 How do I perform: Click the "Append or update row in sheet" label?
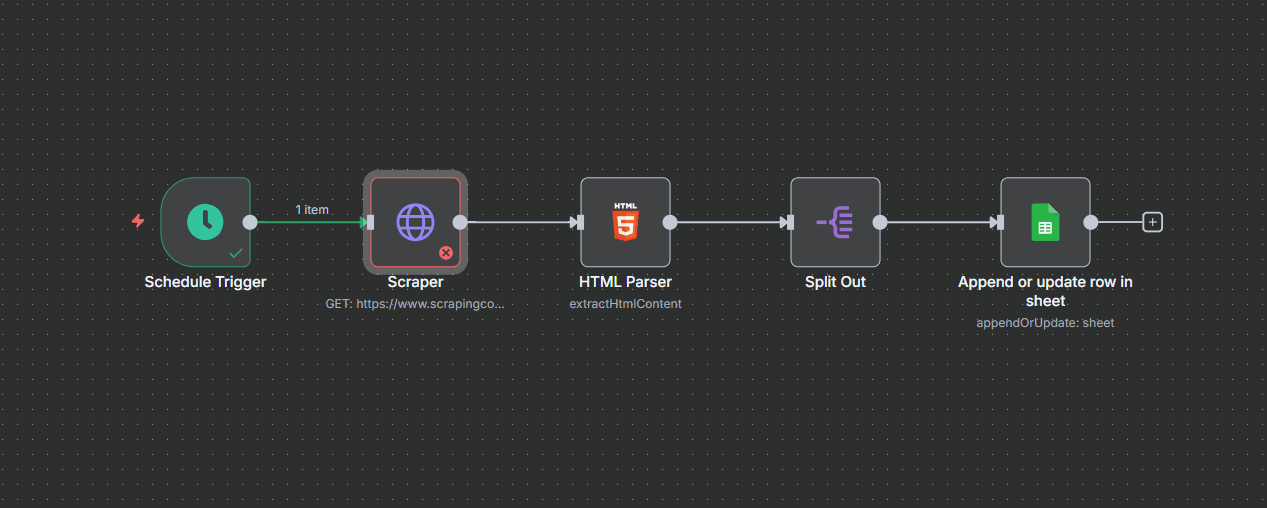pos(1045,291)
